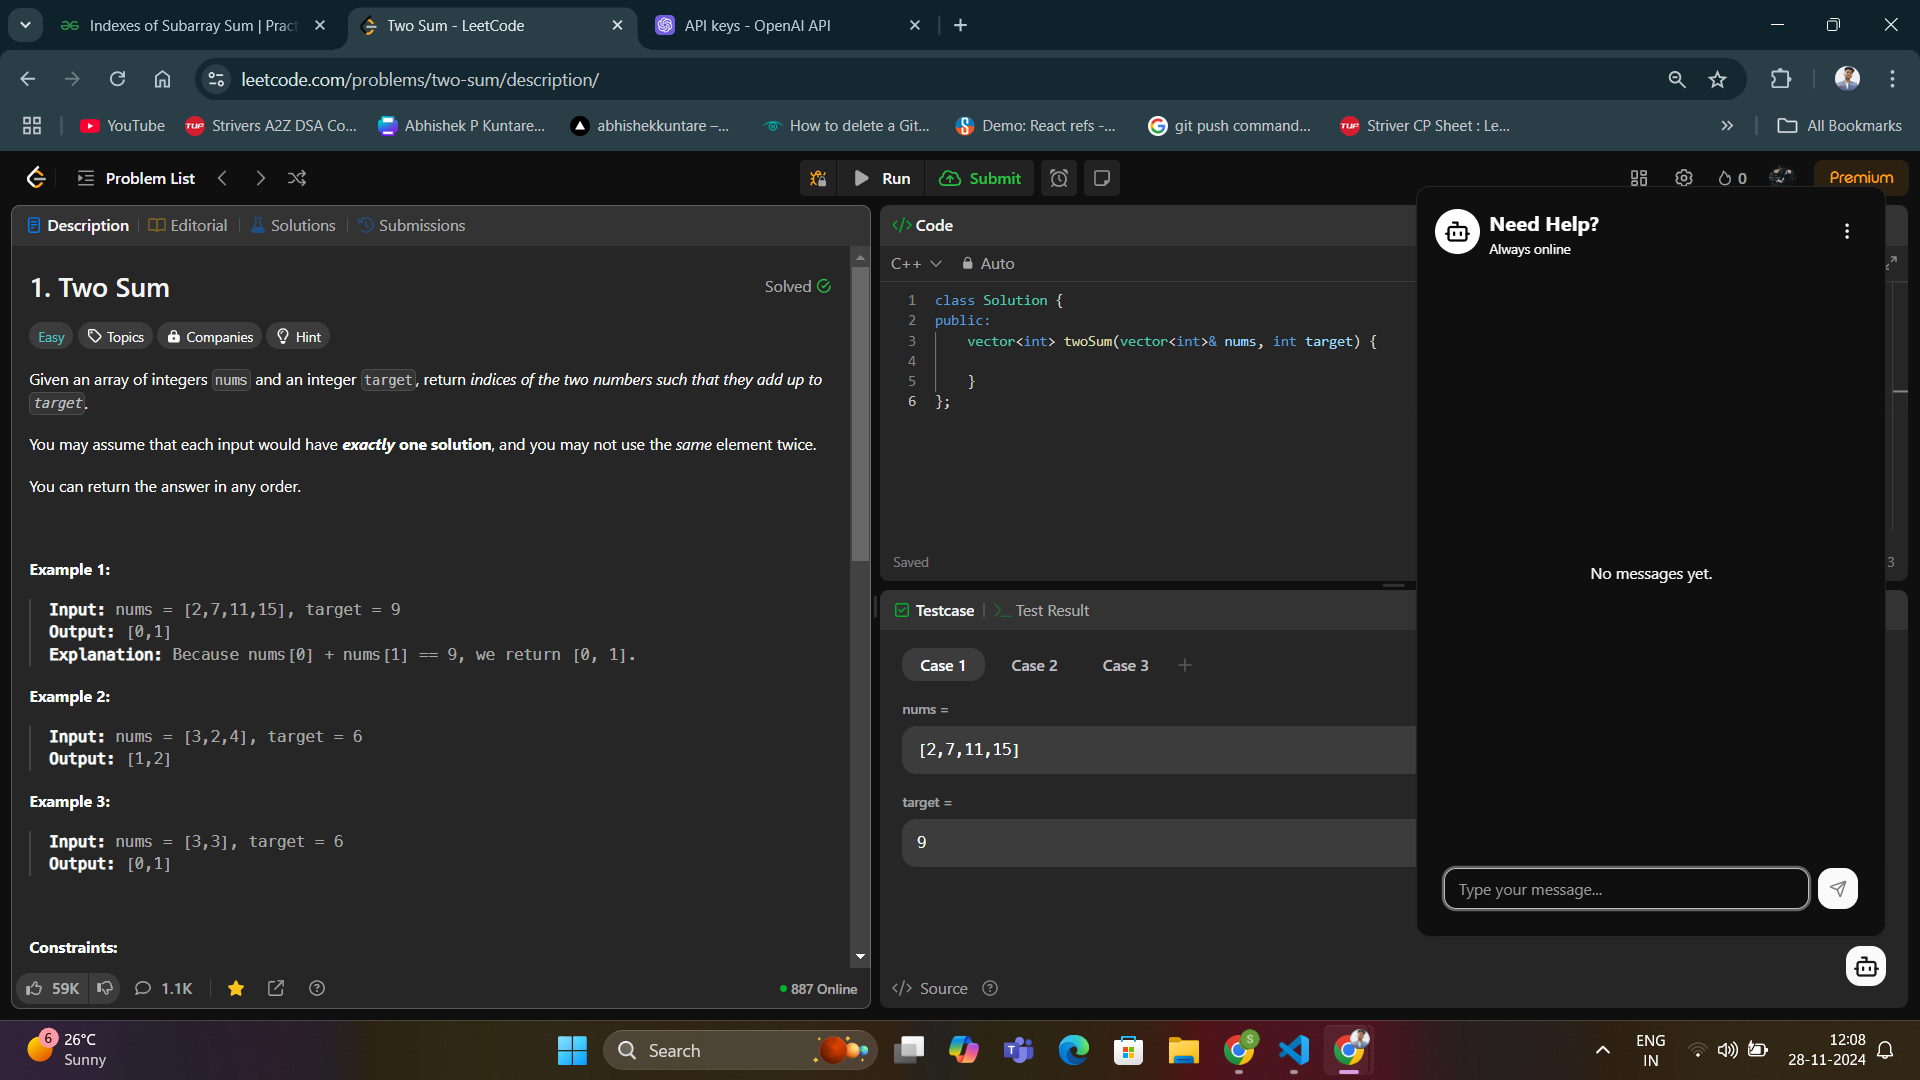Select the Case 2 testcase
Viewport: 1920px width, 1080px height.
click(x=1033, y=665)
